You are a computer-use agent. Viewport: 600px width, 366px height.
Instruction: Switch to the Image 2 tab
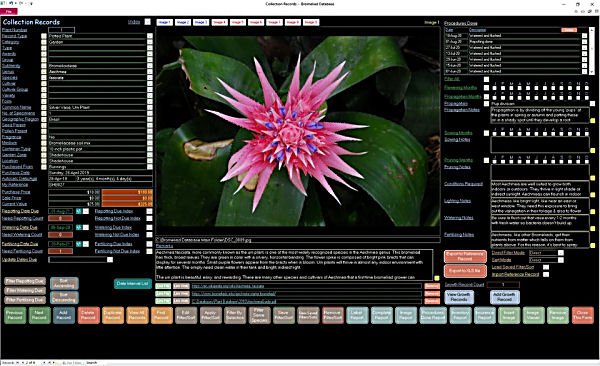[x=183, y=22]
